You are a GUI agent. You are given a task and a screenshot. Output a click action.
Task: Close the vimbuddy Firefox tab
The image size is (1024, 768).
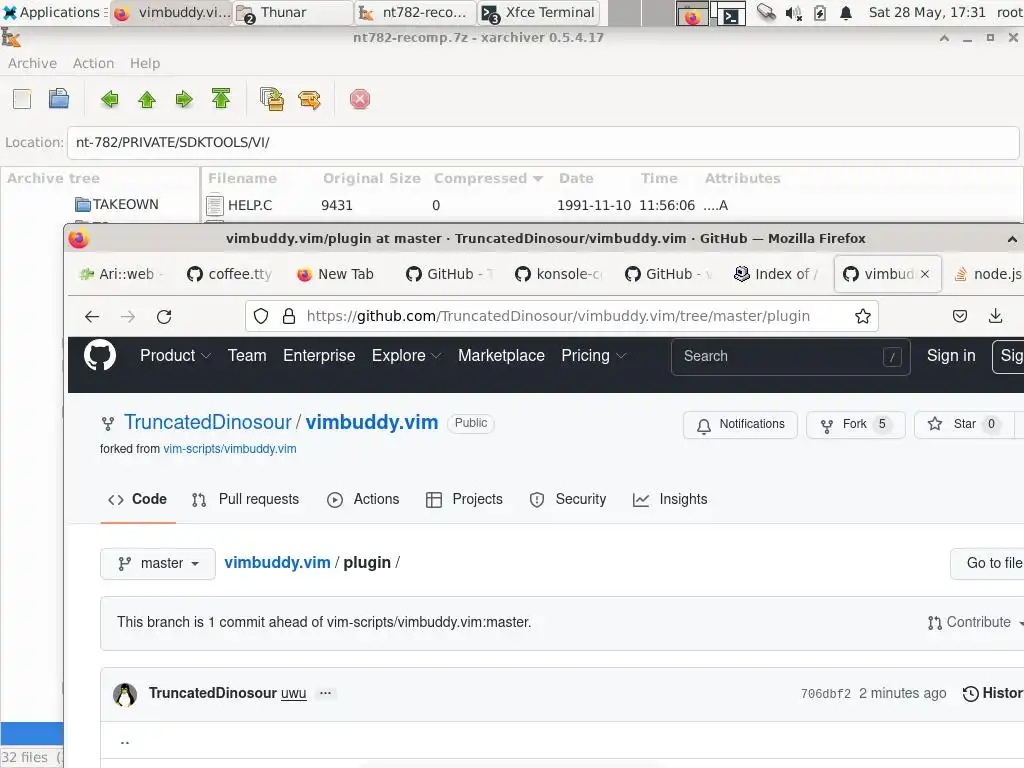[925, 274]
